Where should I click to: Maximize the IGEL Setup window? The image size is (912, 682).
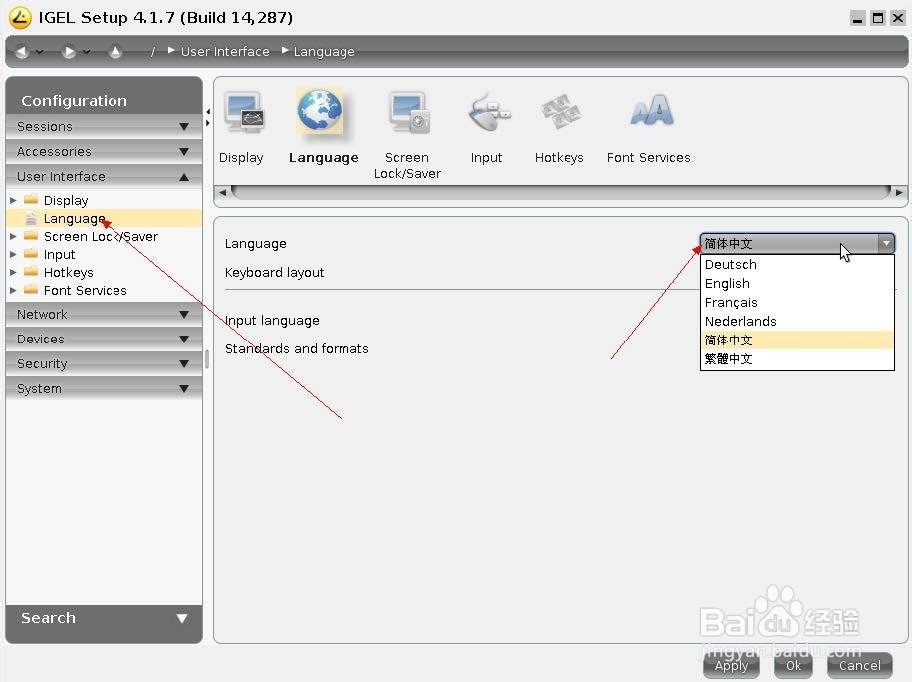[878, 19]
